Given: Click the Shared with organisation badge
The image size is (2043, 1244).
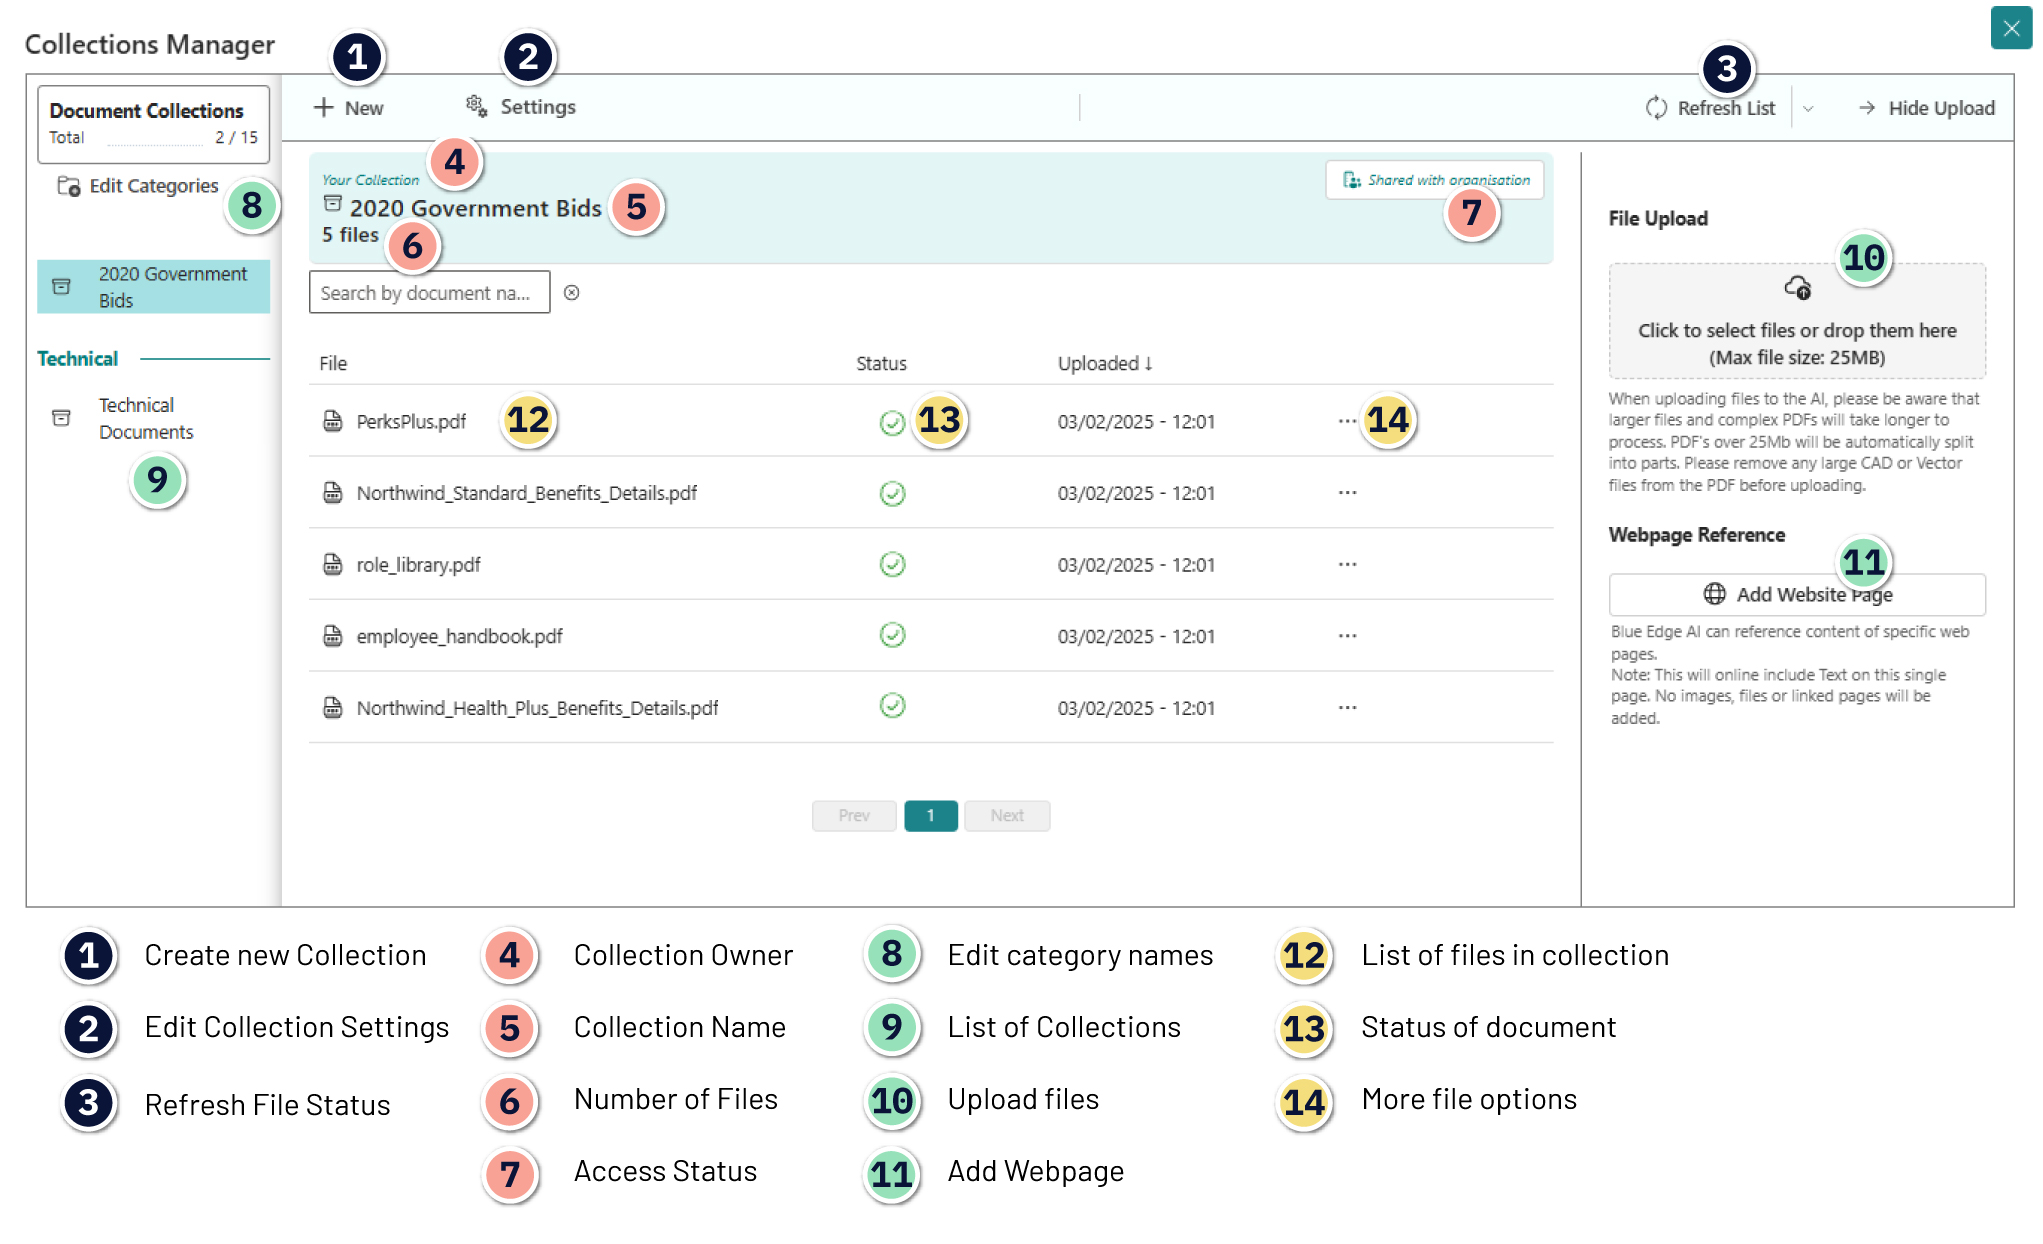Looking at the screenshot, I should click(1435, 180).
